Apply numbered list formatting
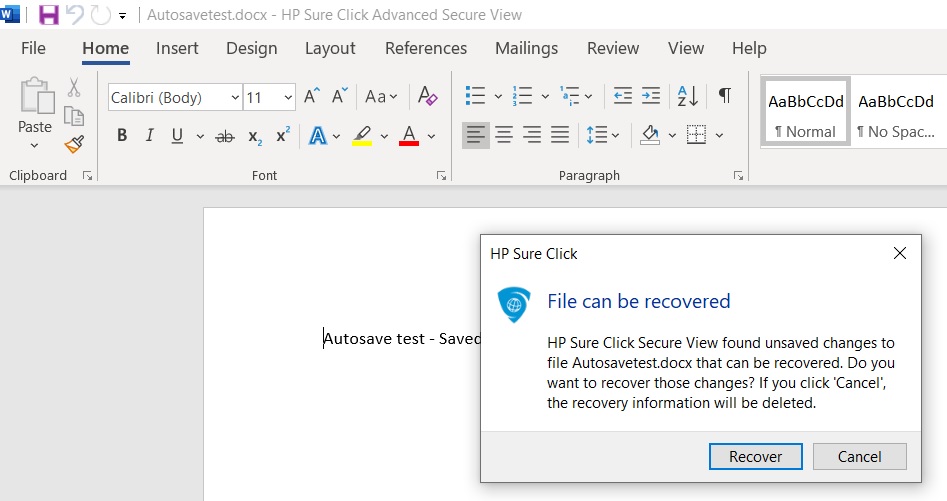 [x=522, y=95]
